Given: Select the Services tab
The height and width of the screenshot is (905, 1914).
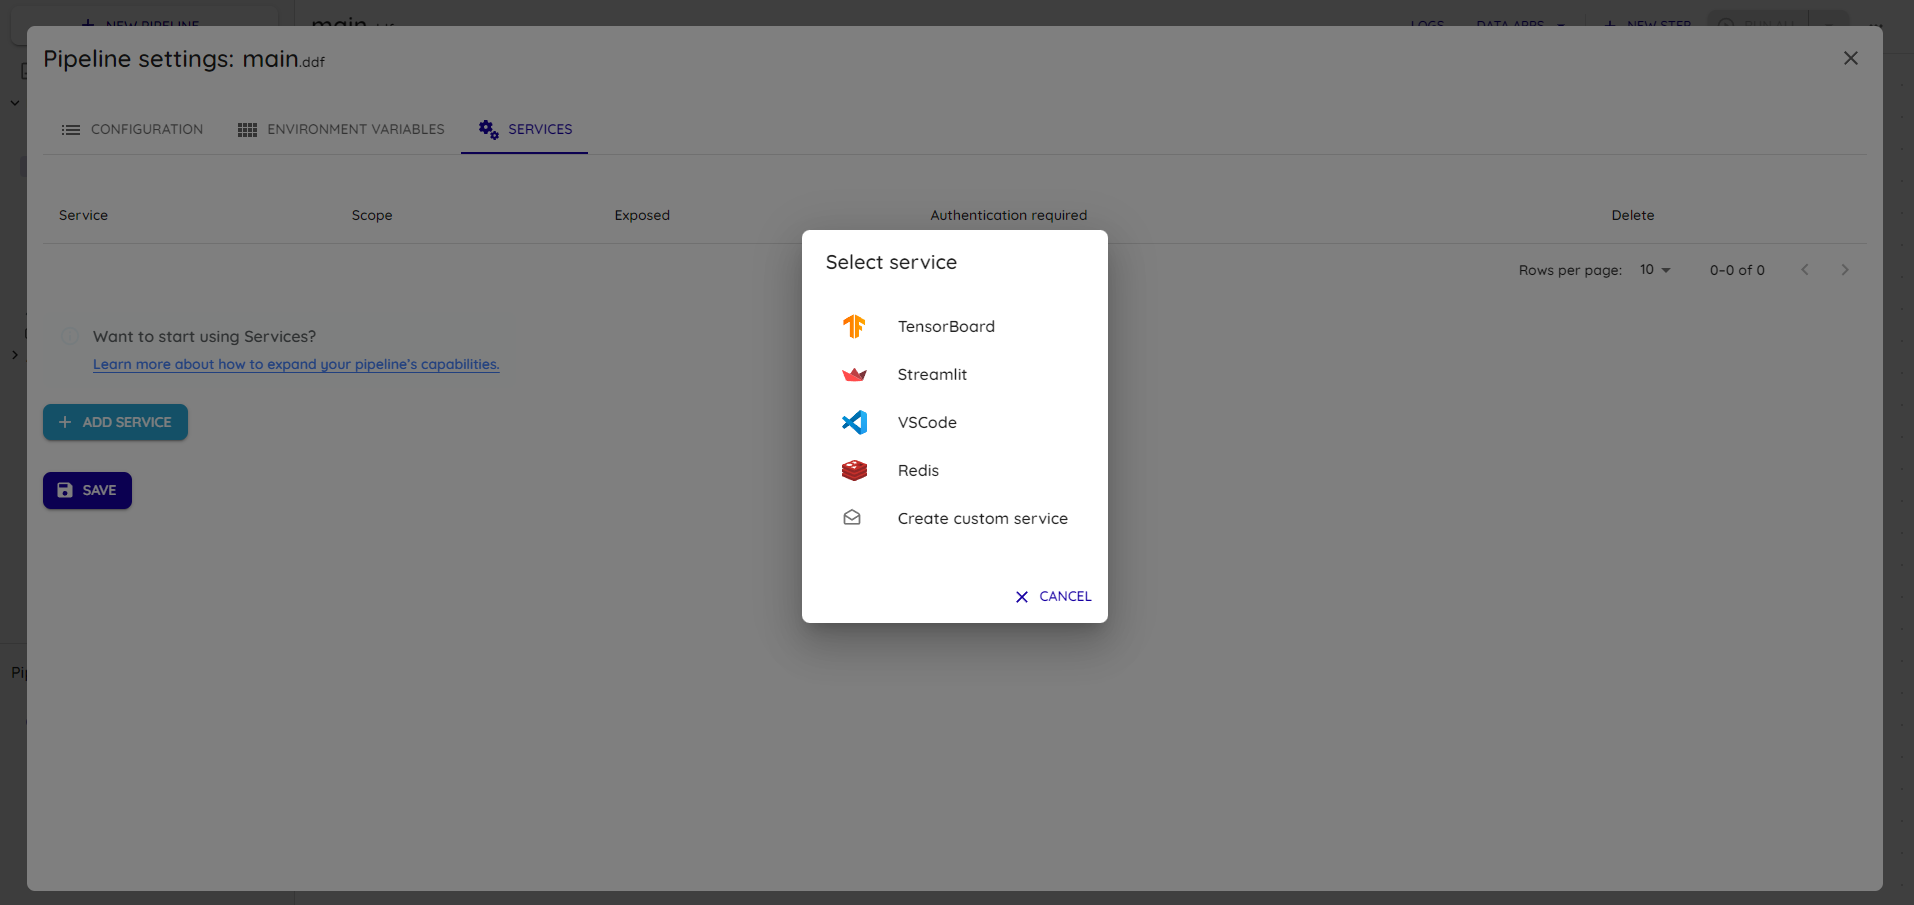Looking at the screenshot, I should (x=525, y=130).
